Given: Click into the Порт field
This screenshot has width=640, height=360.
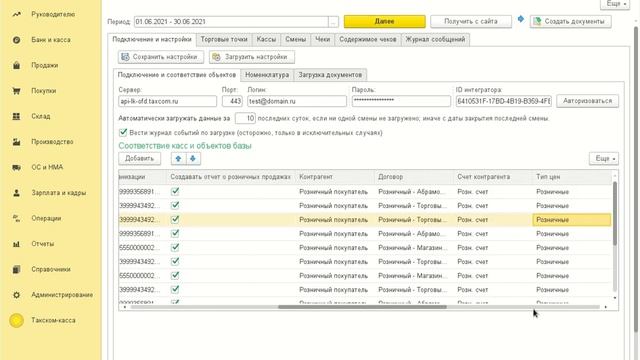Looking at the screenshot, I should 232,101.
